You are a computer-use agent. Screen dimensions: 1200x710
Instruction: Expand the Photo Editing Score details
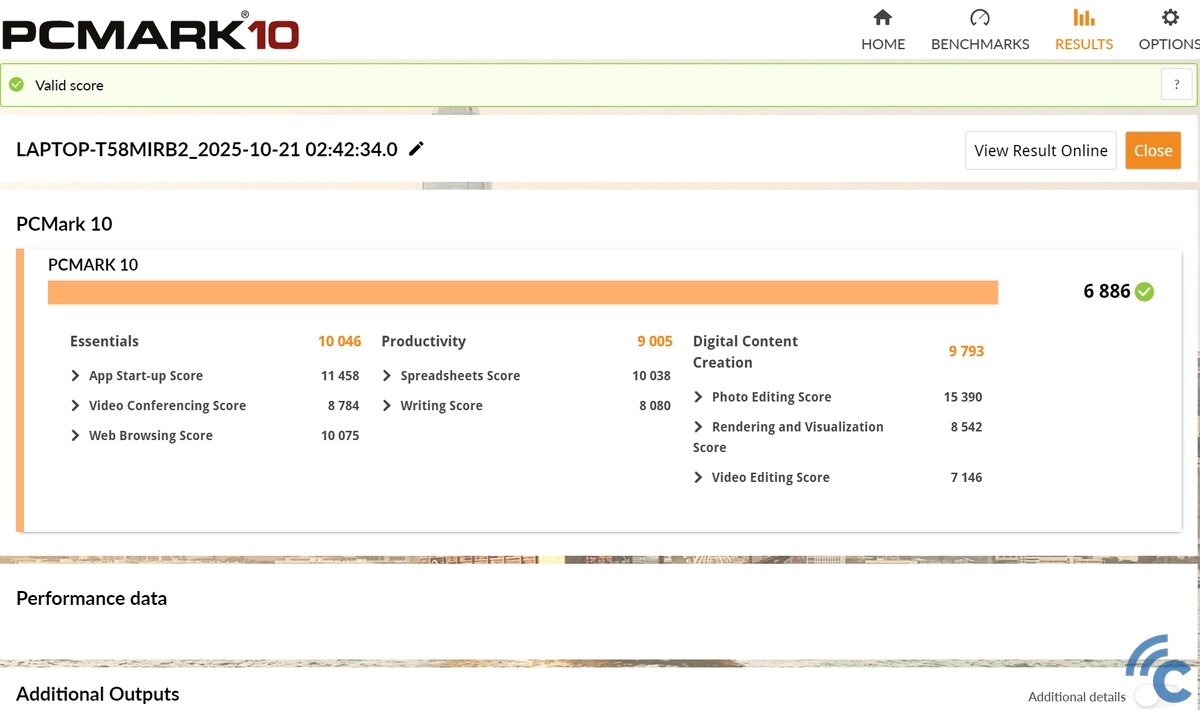[x=699, y=397]
